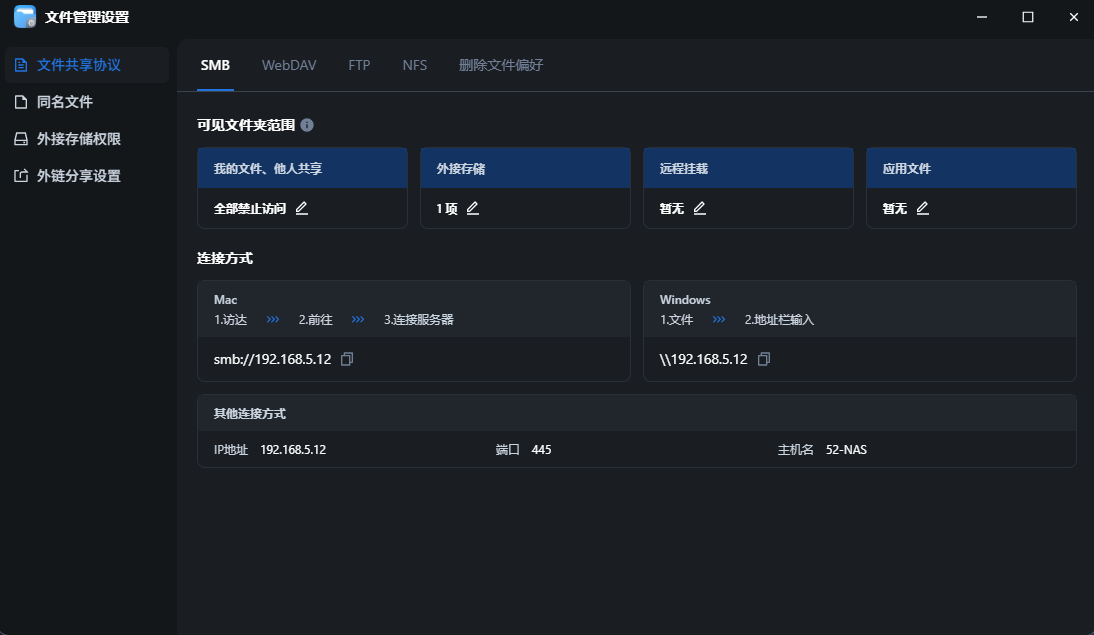The height and width of the screenshot is (635, 1094).
Task: Open the 删除文件偏好 tab
Action: click(x=501, y=65)
